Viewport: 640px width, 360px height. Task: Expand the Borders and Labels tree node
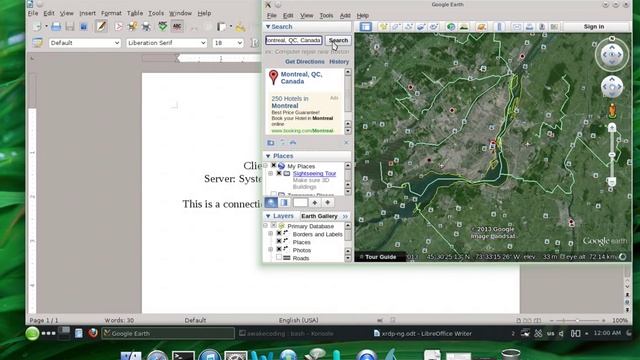click(270, 233)
